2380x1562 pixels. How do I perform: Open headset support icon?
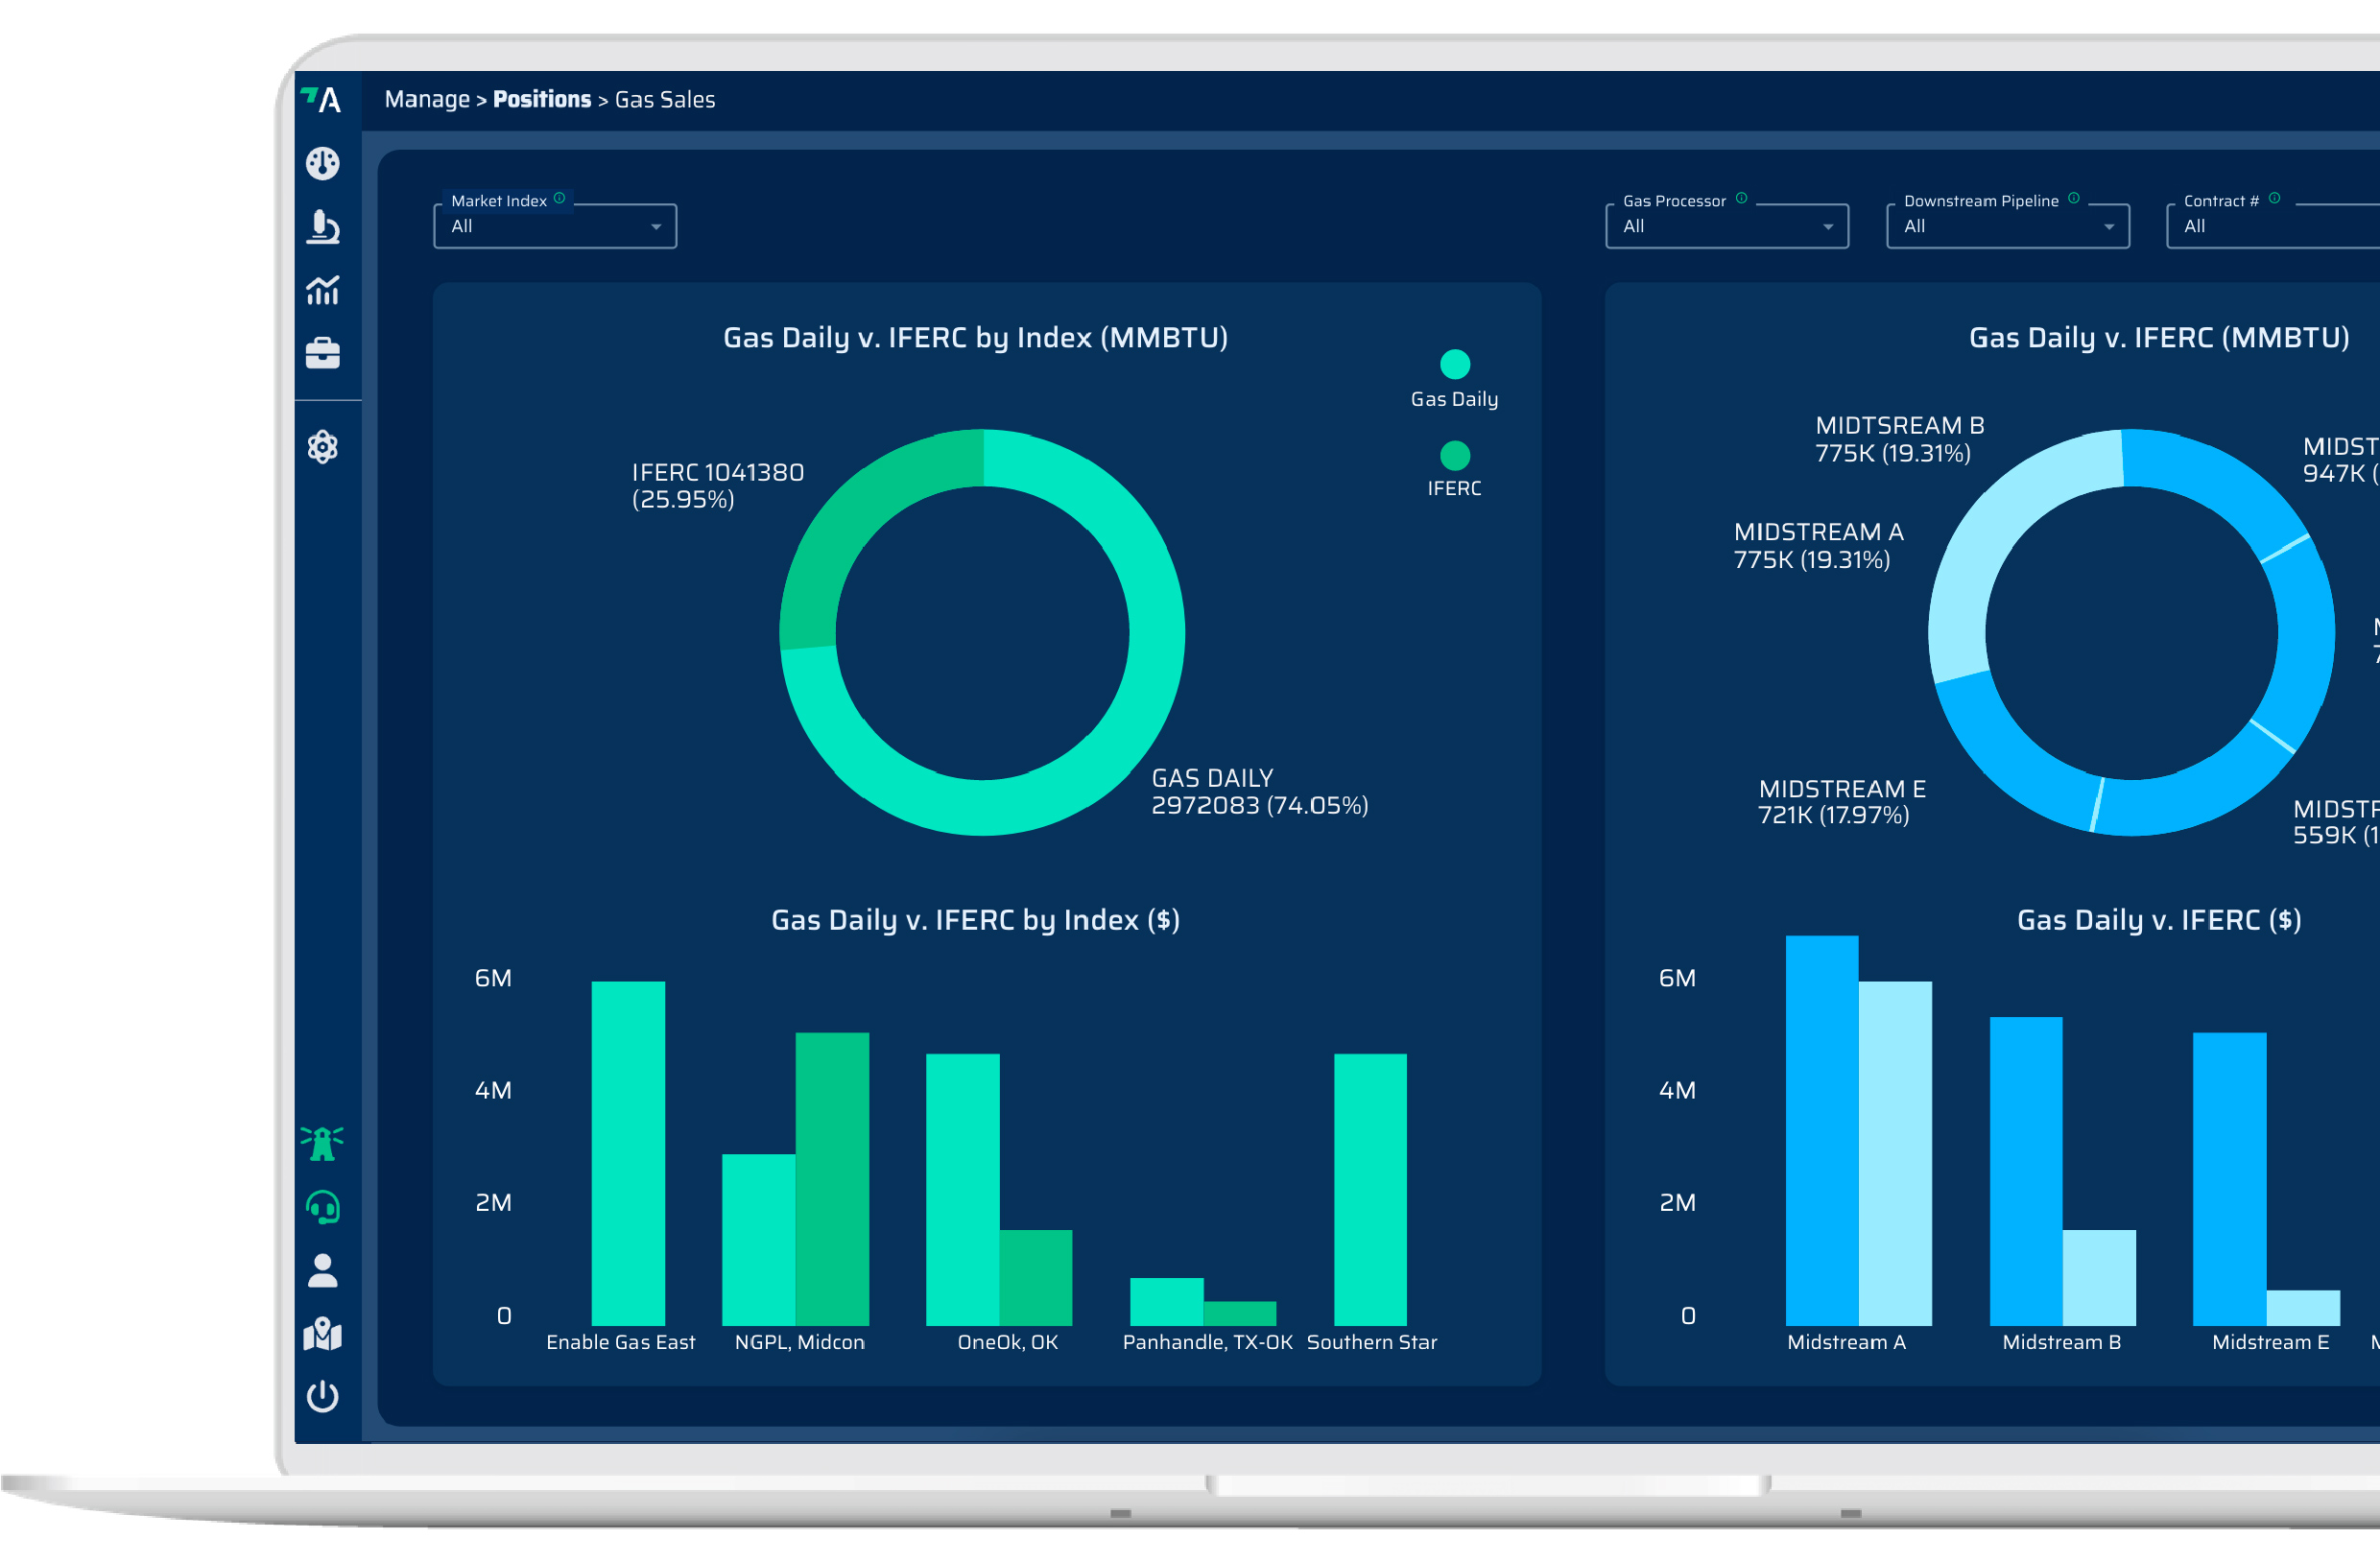[322, 1207]
